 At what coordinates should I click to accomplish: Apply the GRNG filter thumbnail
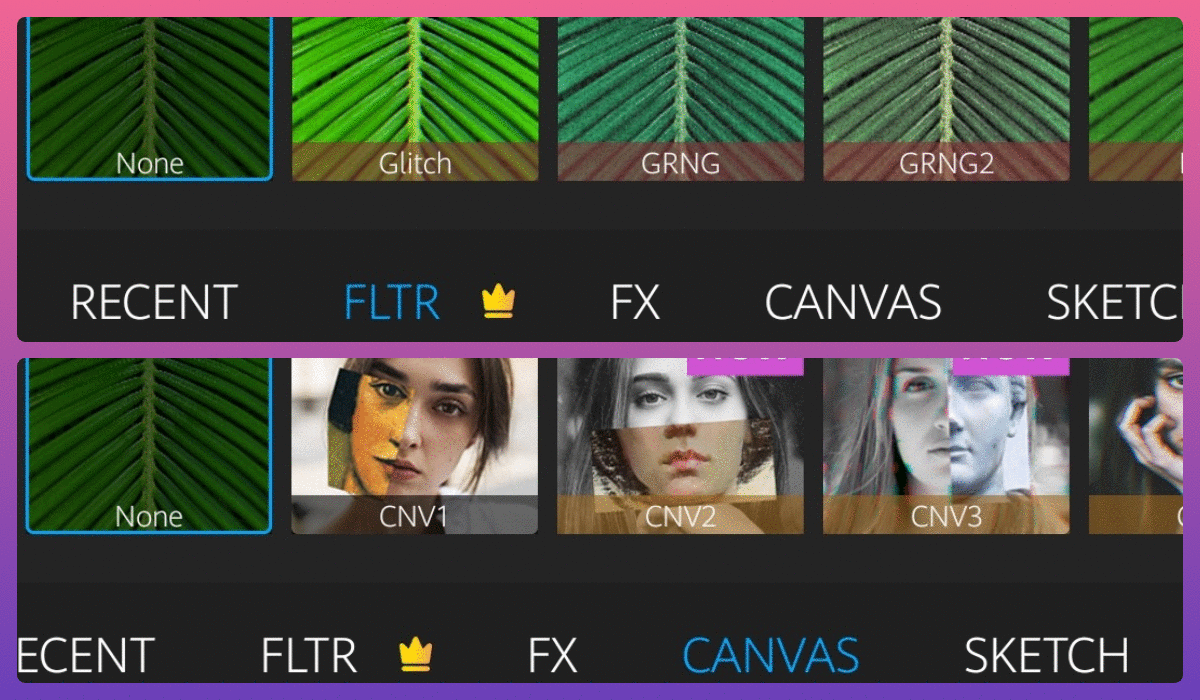click(680, 99)
